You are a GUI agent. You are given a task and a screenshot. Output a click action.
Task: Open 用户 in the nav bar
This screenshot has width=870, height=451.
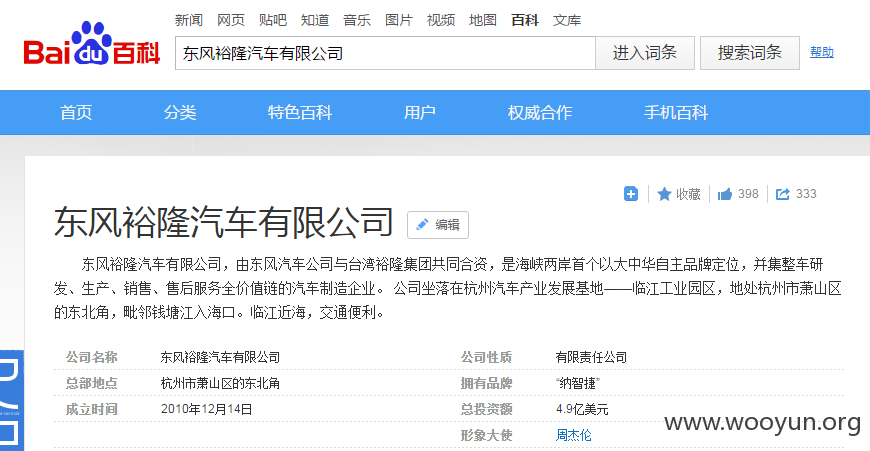pyautogui.click(x=419, y=113)
